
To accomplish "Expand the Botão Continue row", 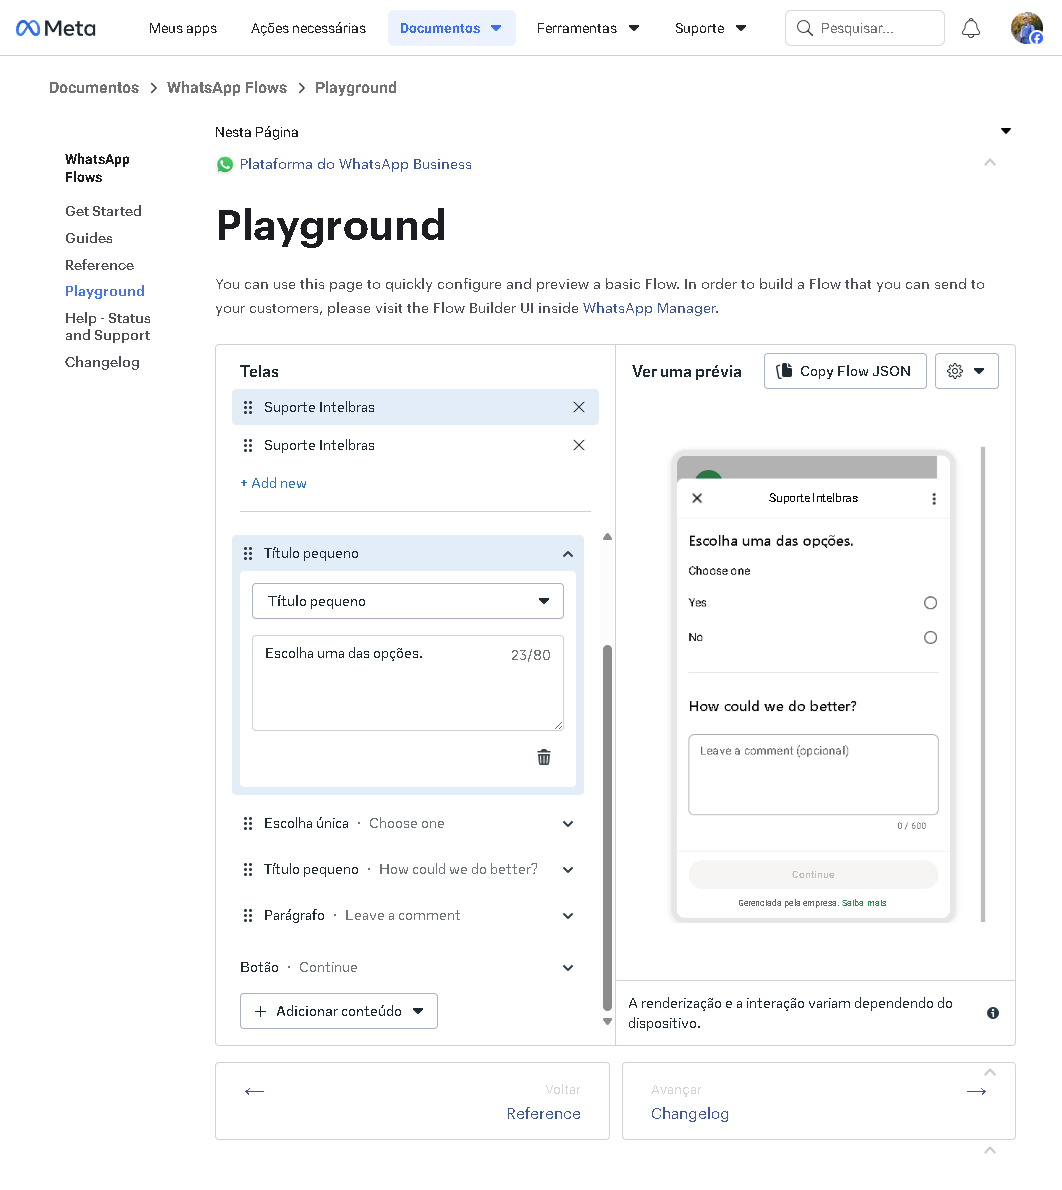I will tap(567, 968).
